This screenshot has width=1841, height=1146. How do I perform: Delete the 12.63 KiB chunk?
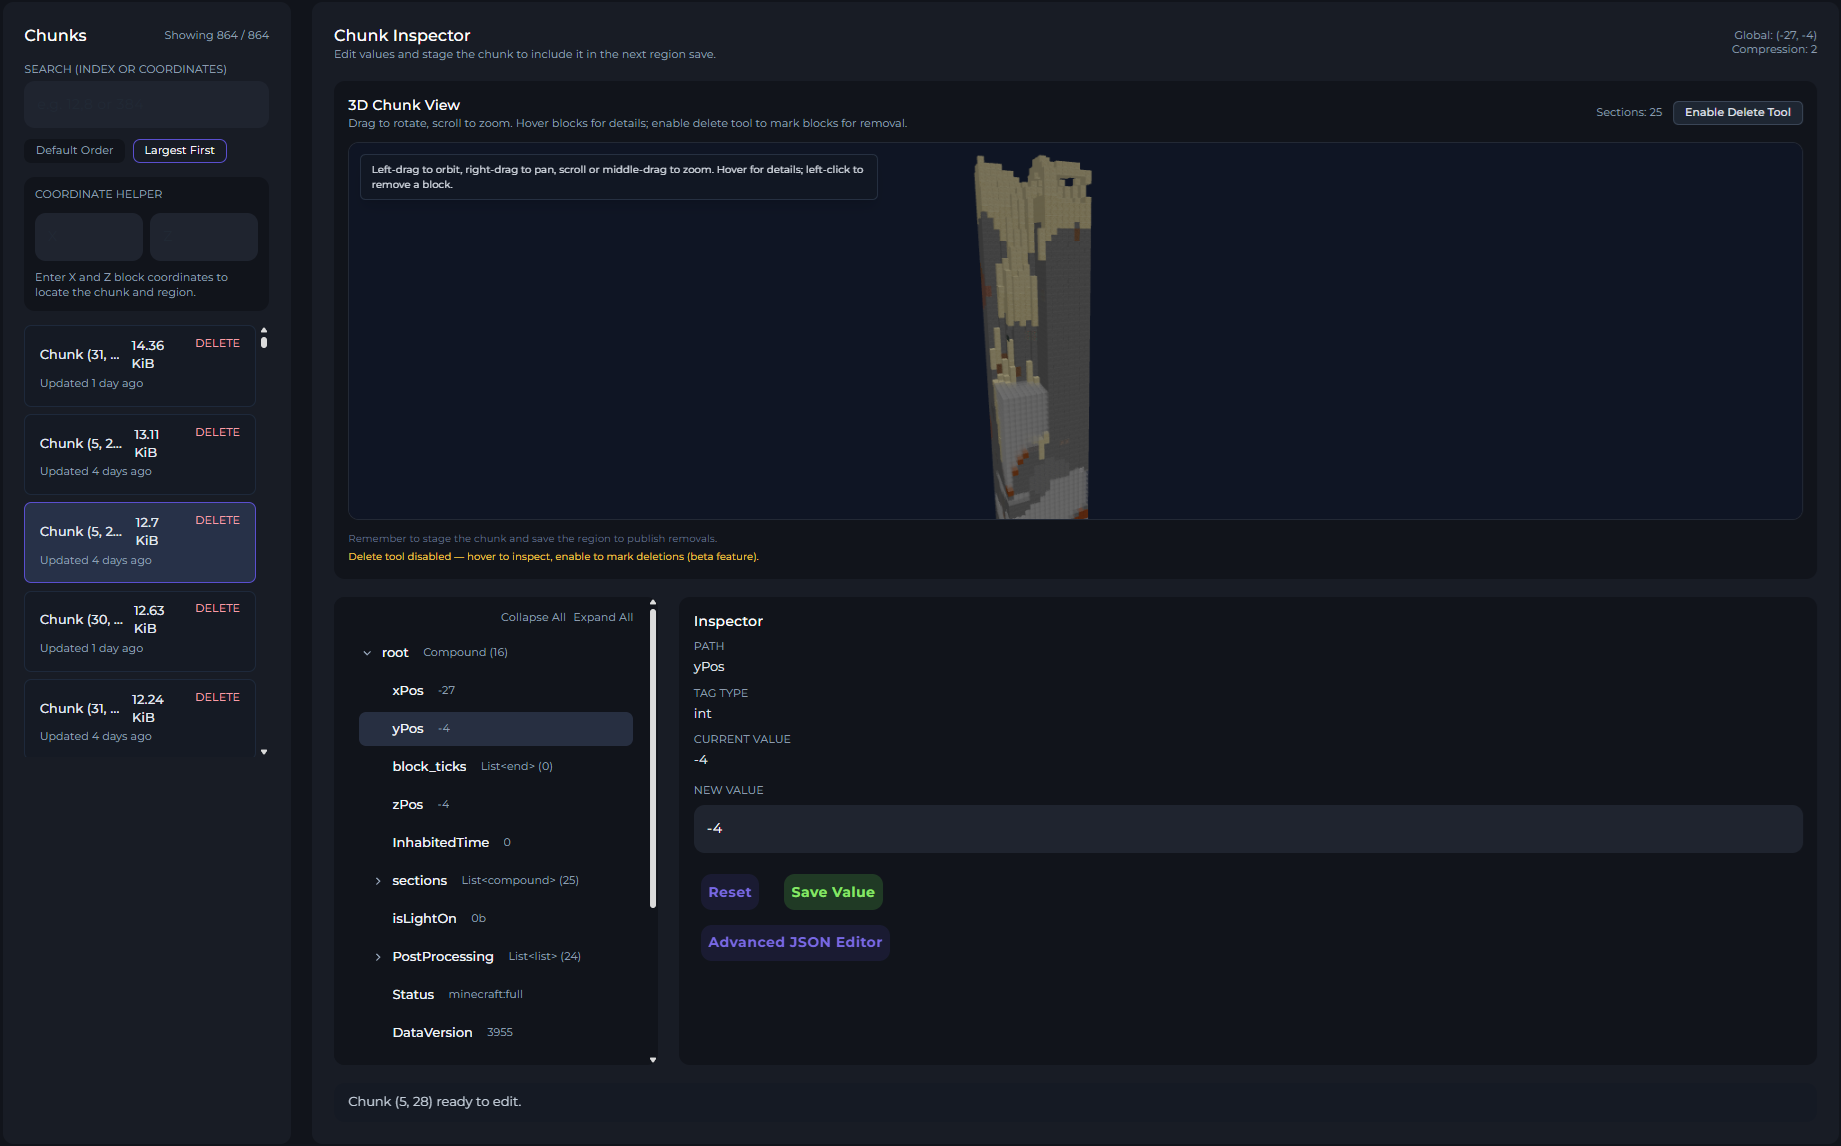(217, 609)
